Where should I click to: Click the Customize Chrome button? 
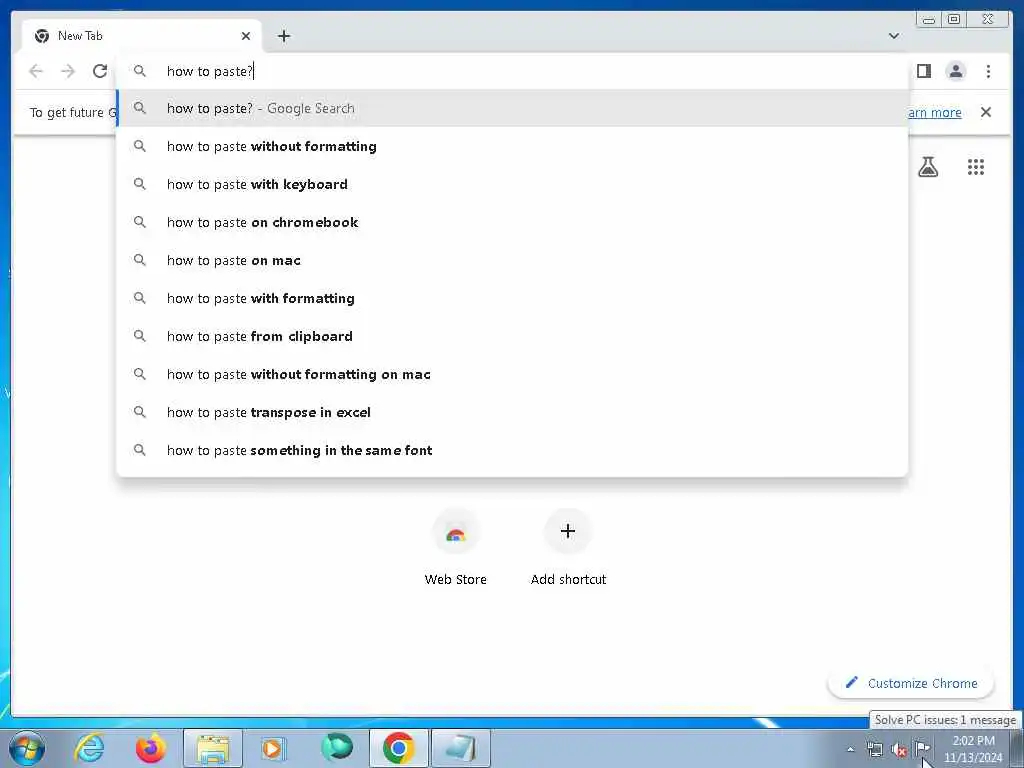coord(911,683)
